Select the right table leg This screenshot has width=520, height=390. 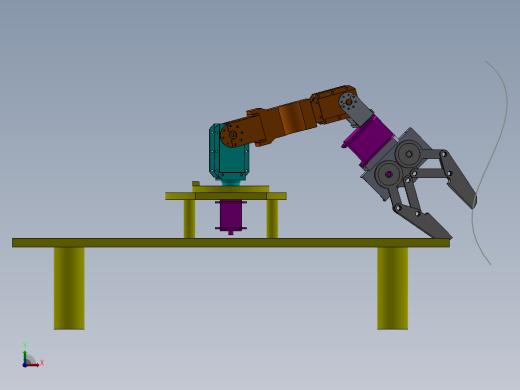[x=392, y=288]
